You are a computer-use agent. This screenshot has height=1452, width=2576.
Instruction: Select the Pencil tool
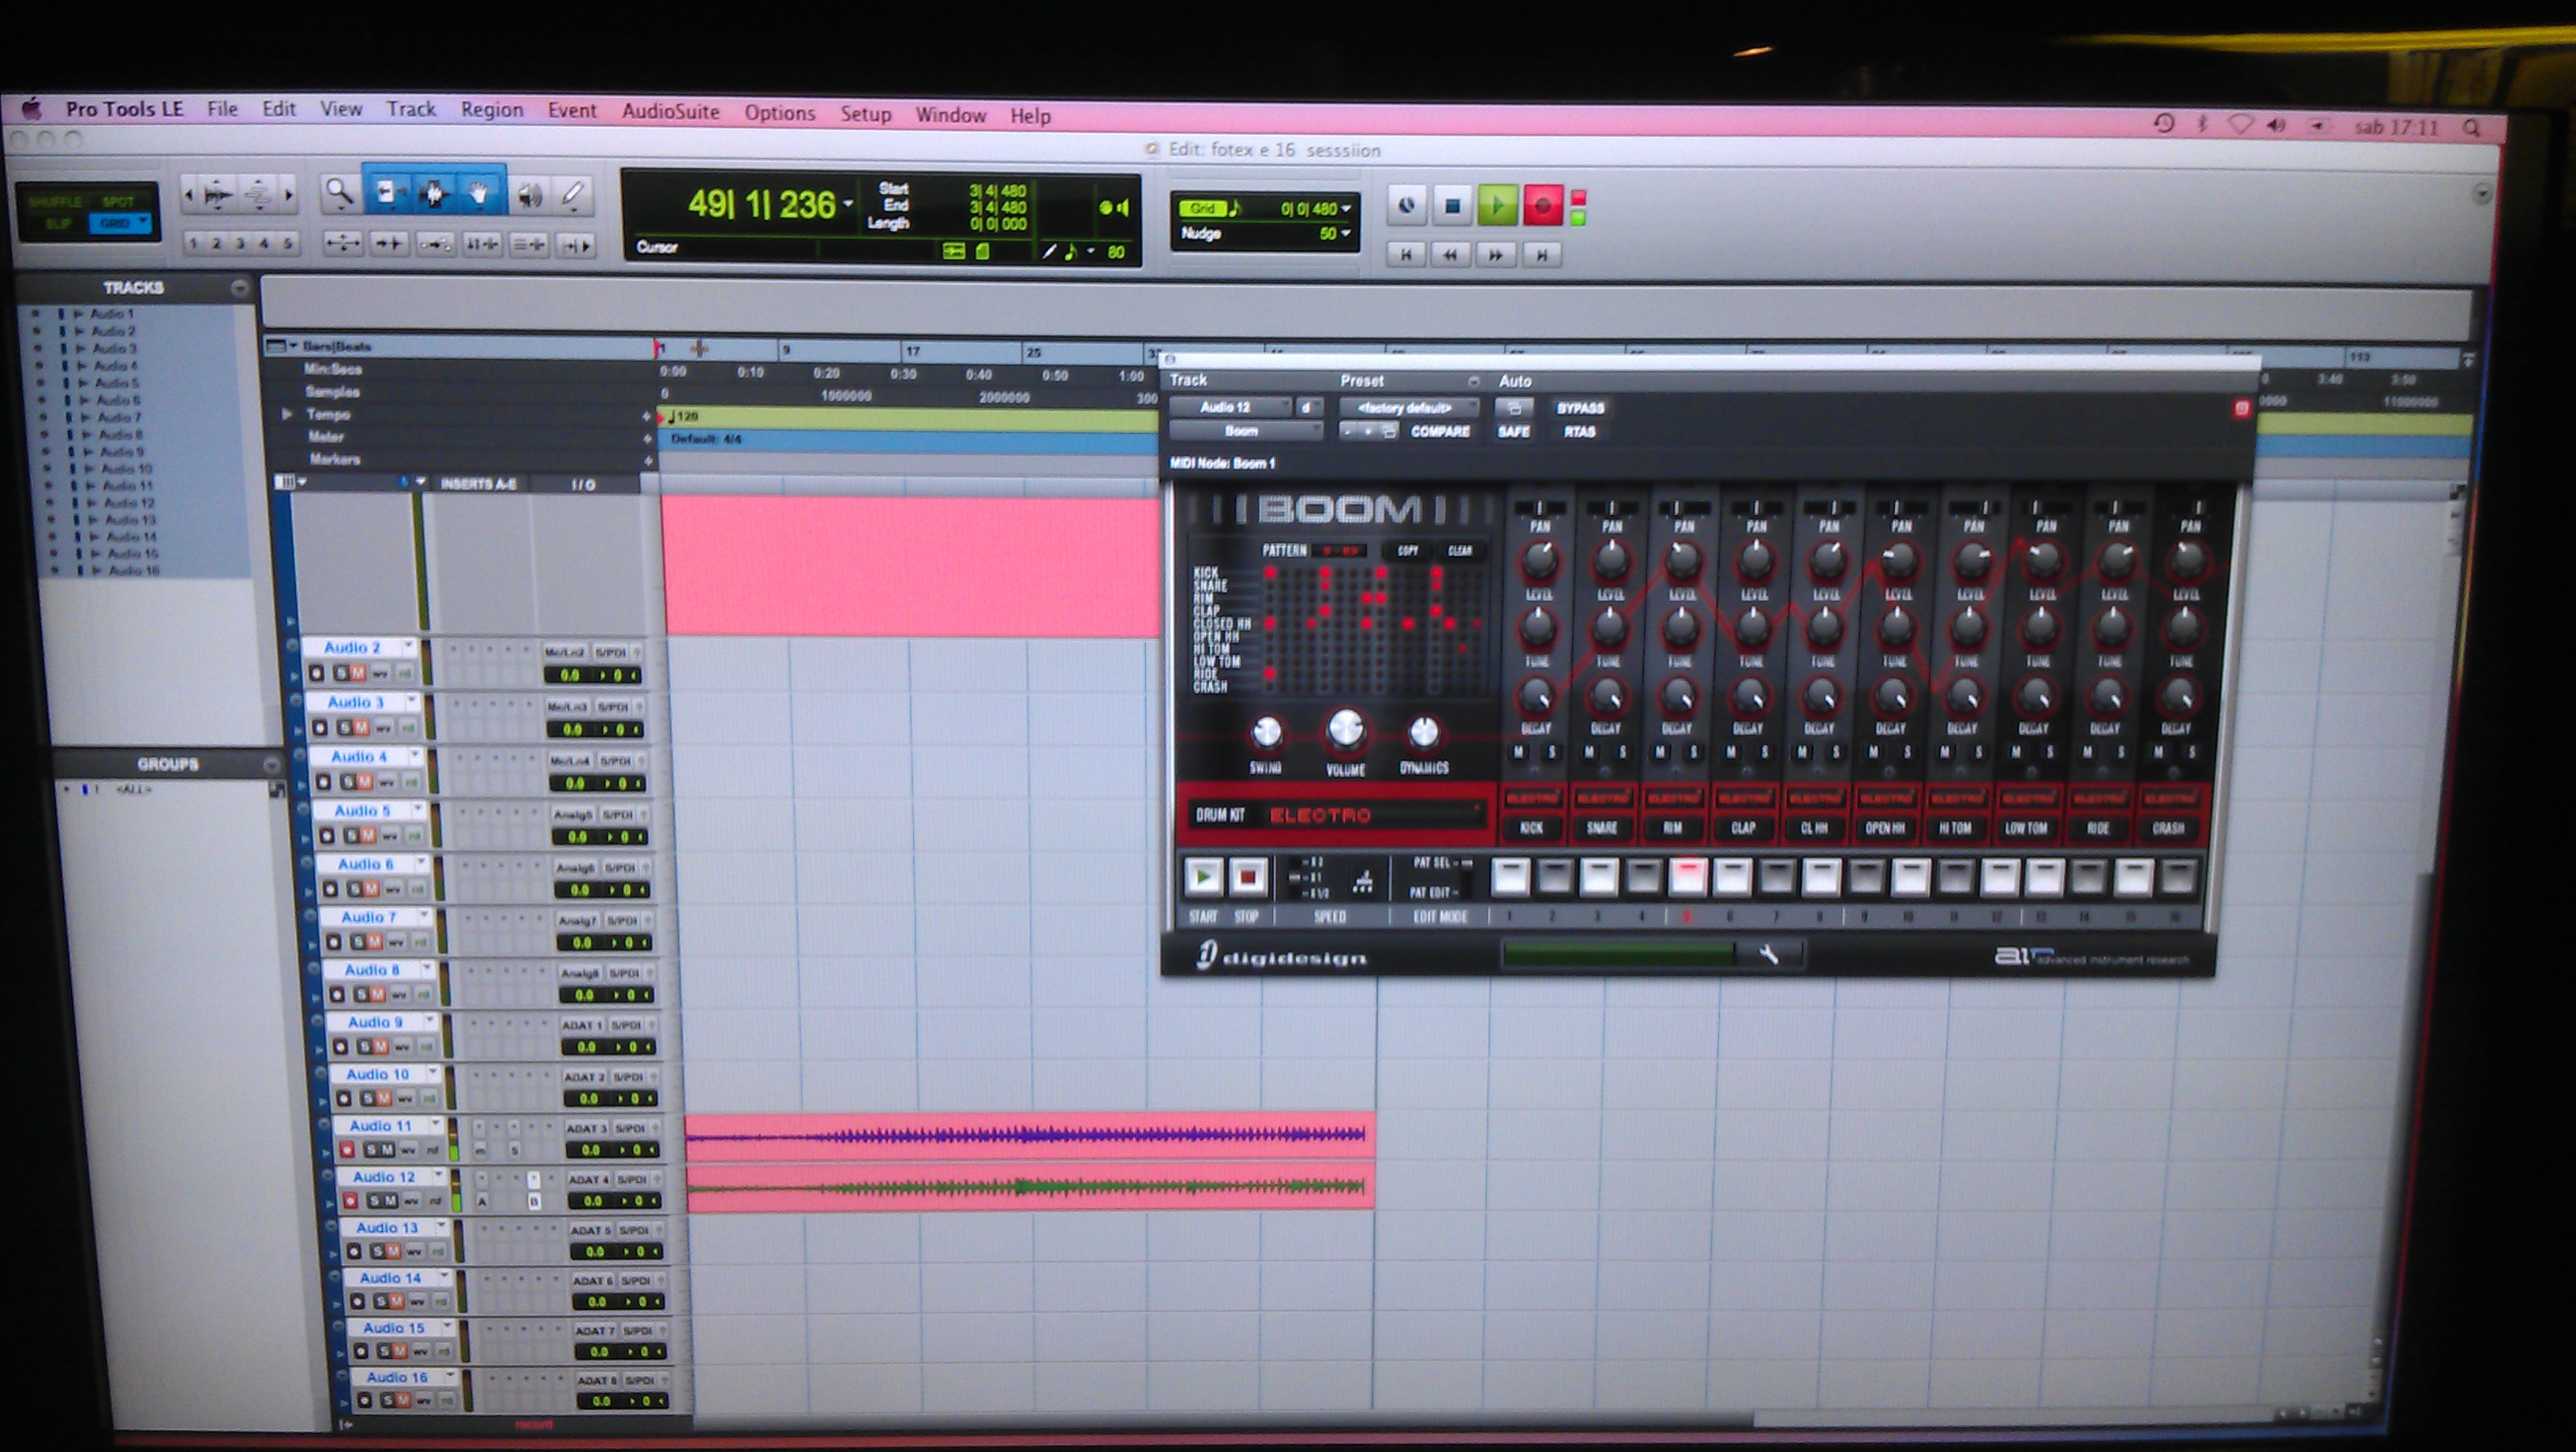[x=573, y=195]
